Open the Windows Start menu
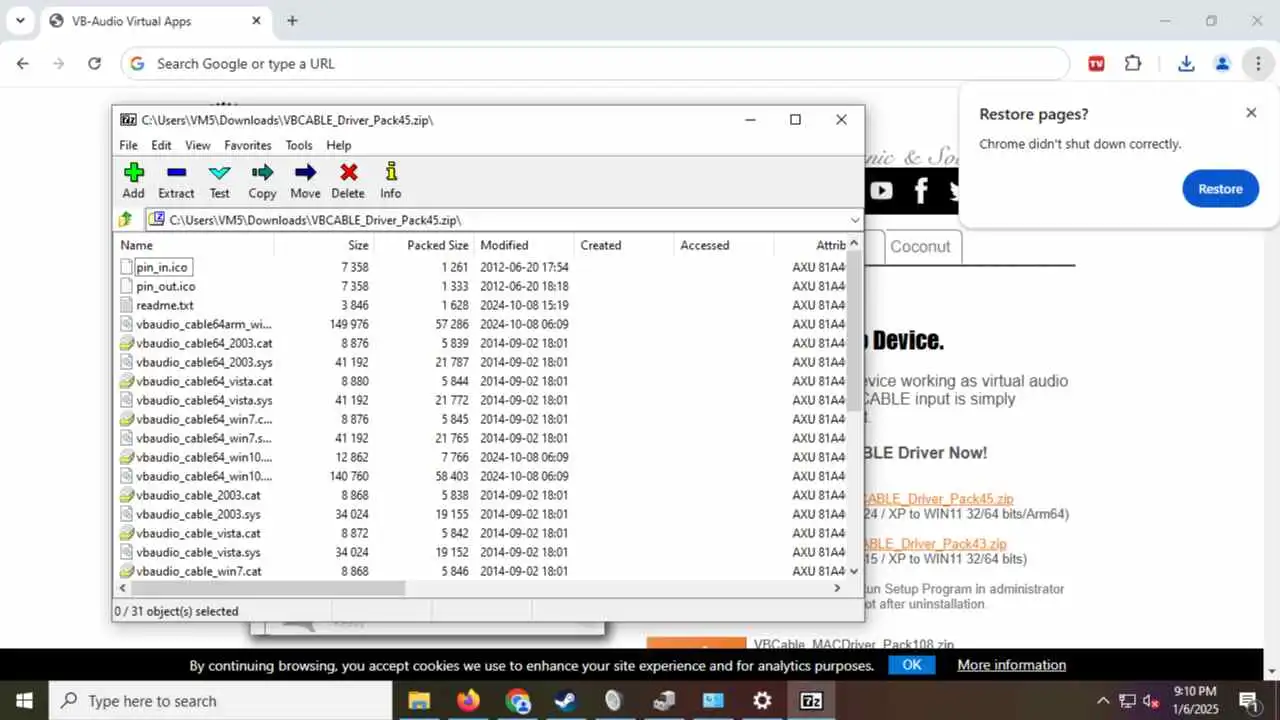The width and height of the screenshot is (1280, 720). coord(24,701)
